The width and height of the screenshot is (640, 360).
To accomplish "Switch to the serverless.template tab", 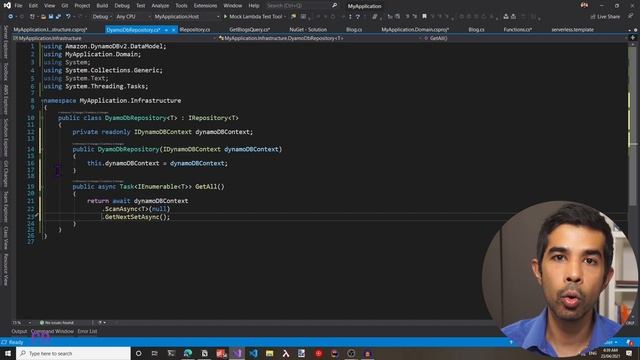I will (572, 30).
